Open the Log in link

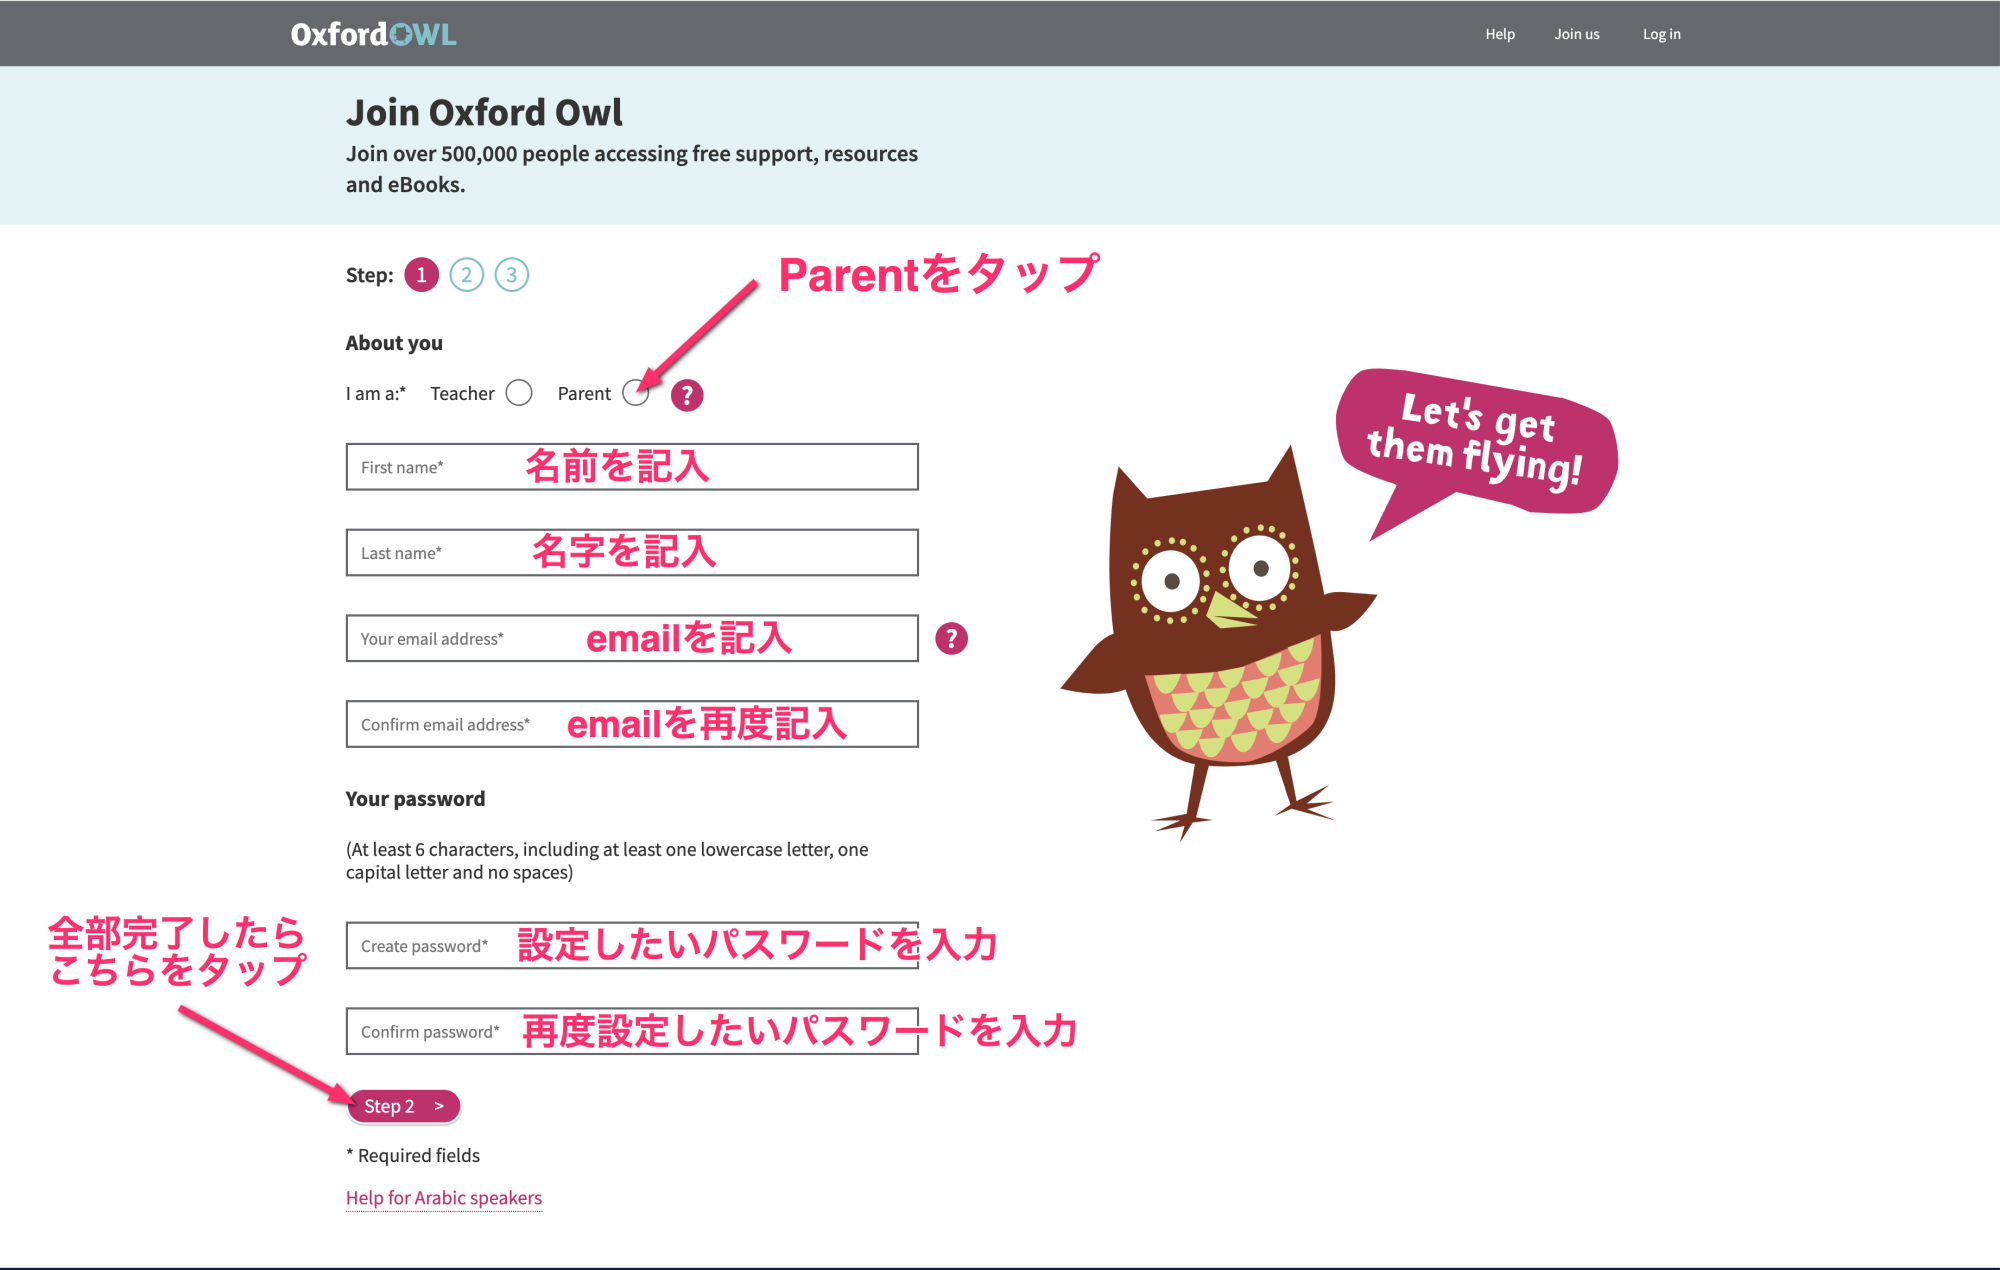1662,34
